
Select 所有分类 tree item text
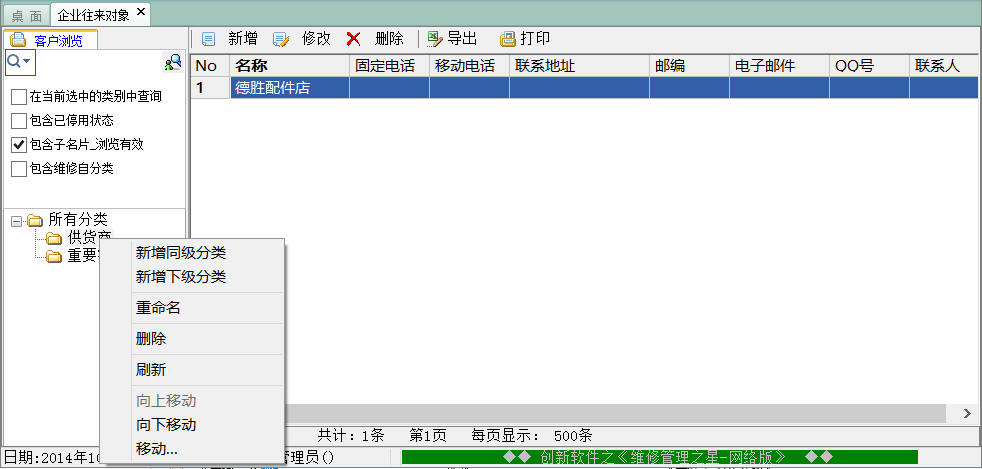coord(78,220)
